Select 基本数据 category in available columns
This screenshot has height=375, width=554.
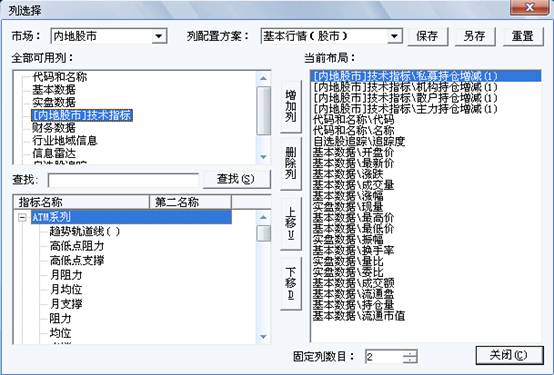click(x=54, y=90)
